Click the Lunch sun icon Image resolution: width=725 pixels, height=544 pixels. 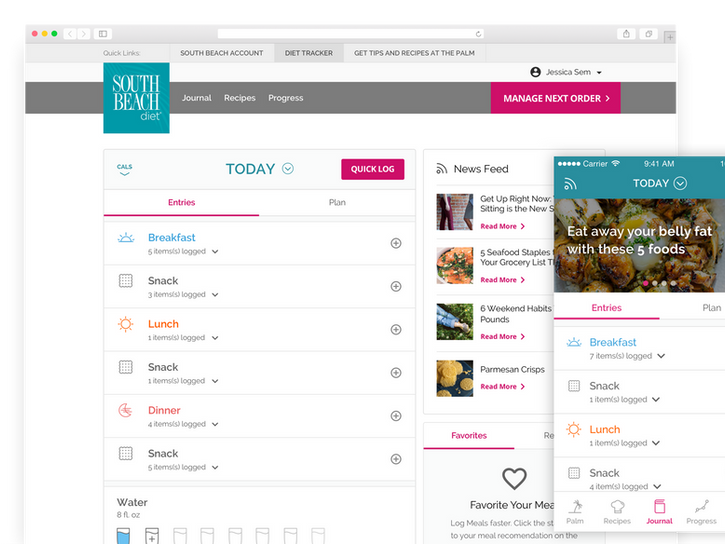click(x=125, y=324)
